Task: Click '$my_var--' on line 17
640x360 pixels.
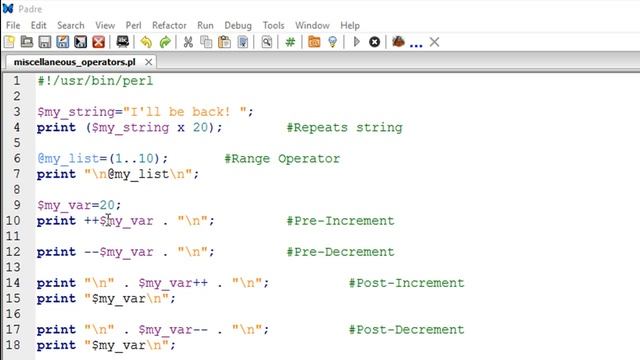Action: (x=173, y=329)
